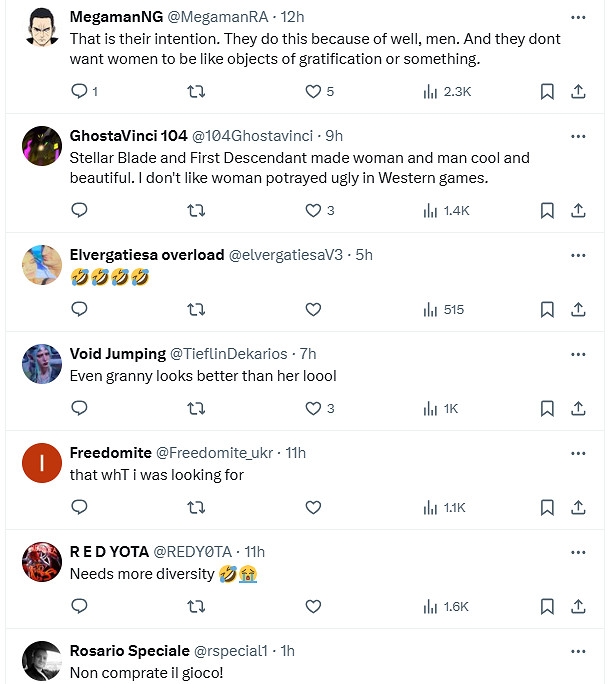Click GhostaVinci 104's profile avatar
Screen dimensions: 609x684
(x=42, y=146)
